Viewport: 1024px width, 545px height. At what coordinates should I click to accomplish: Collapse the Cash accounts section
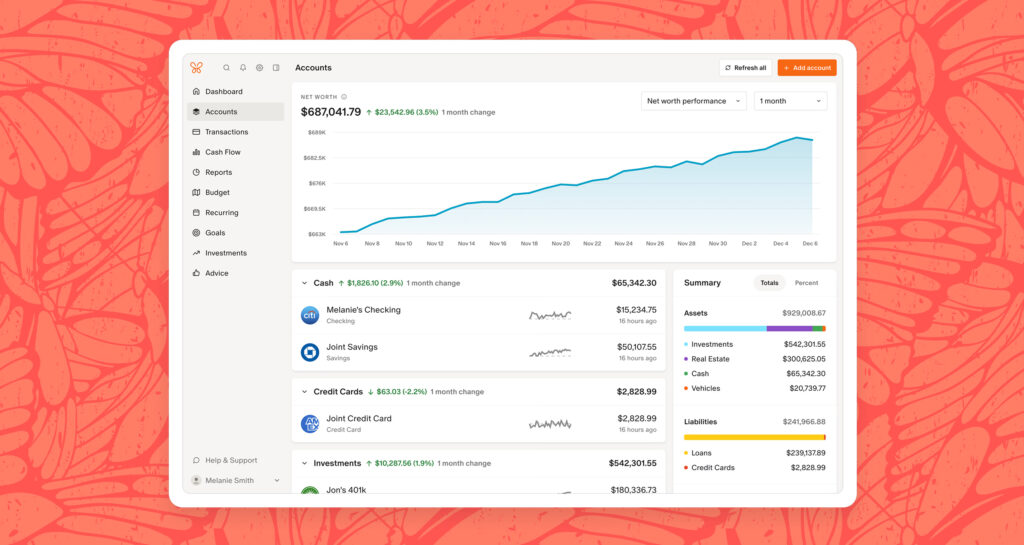[305, 283]
